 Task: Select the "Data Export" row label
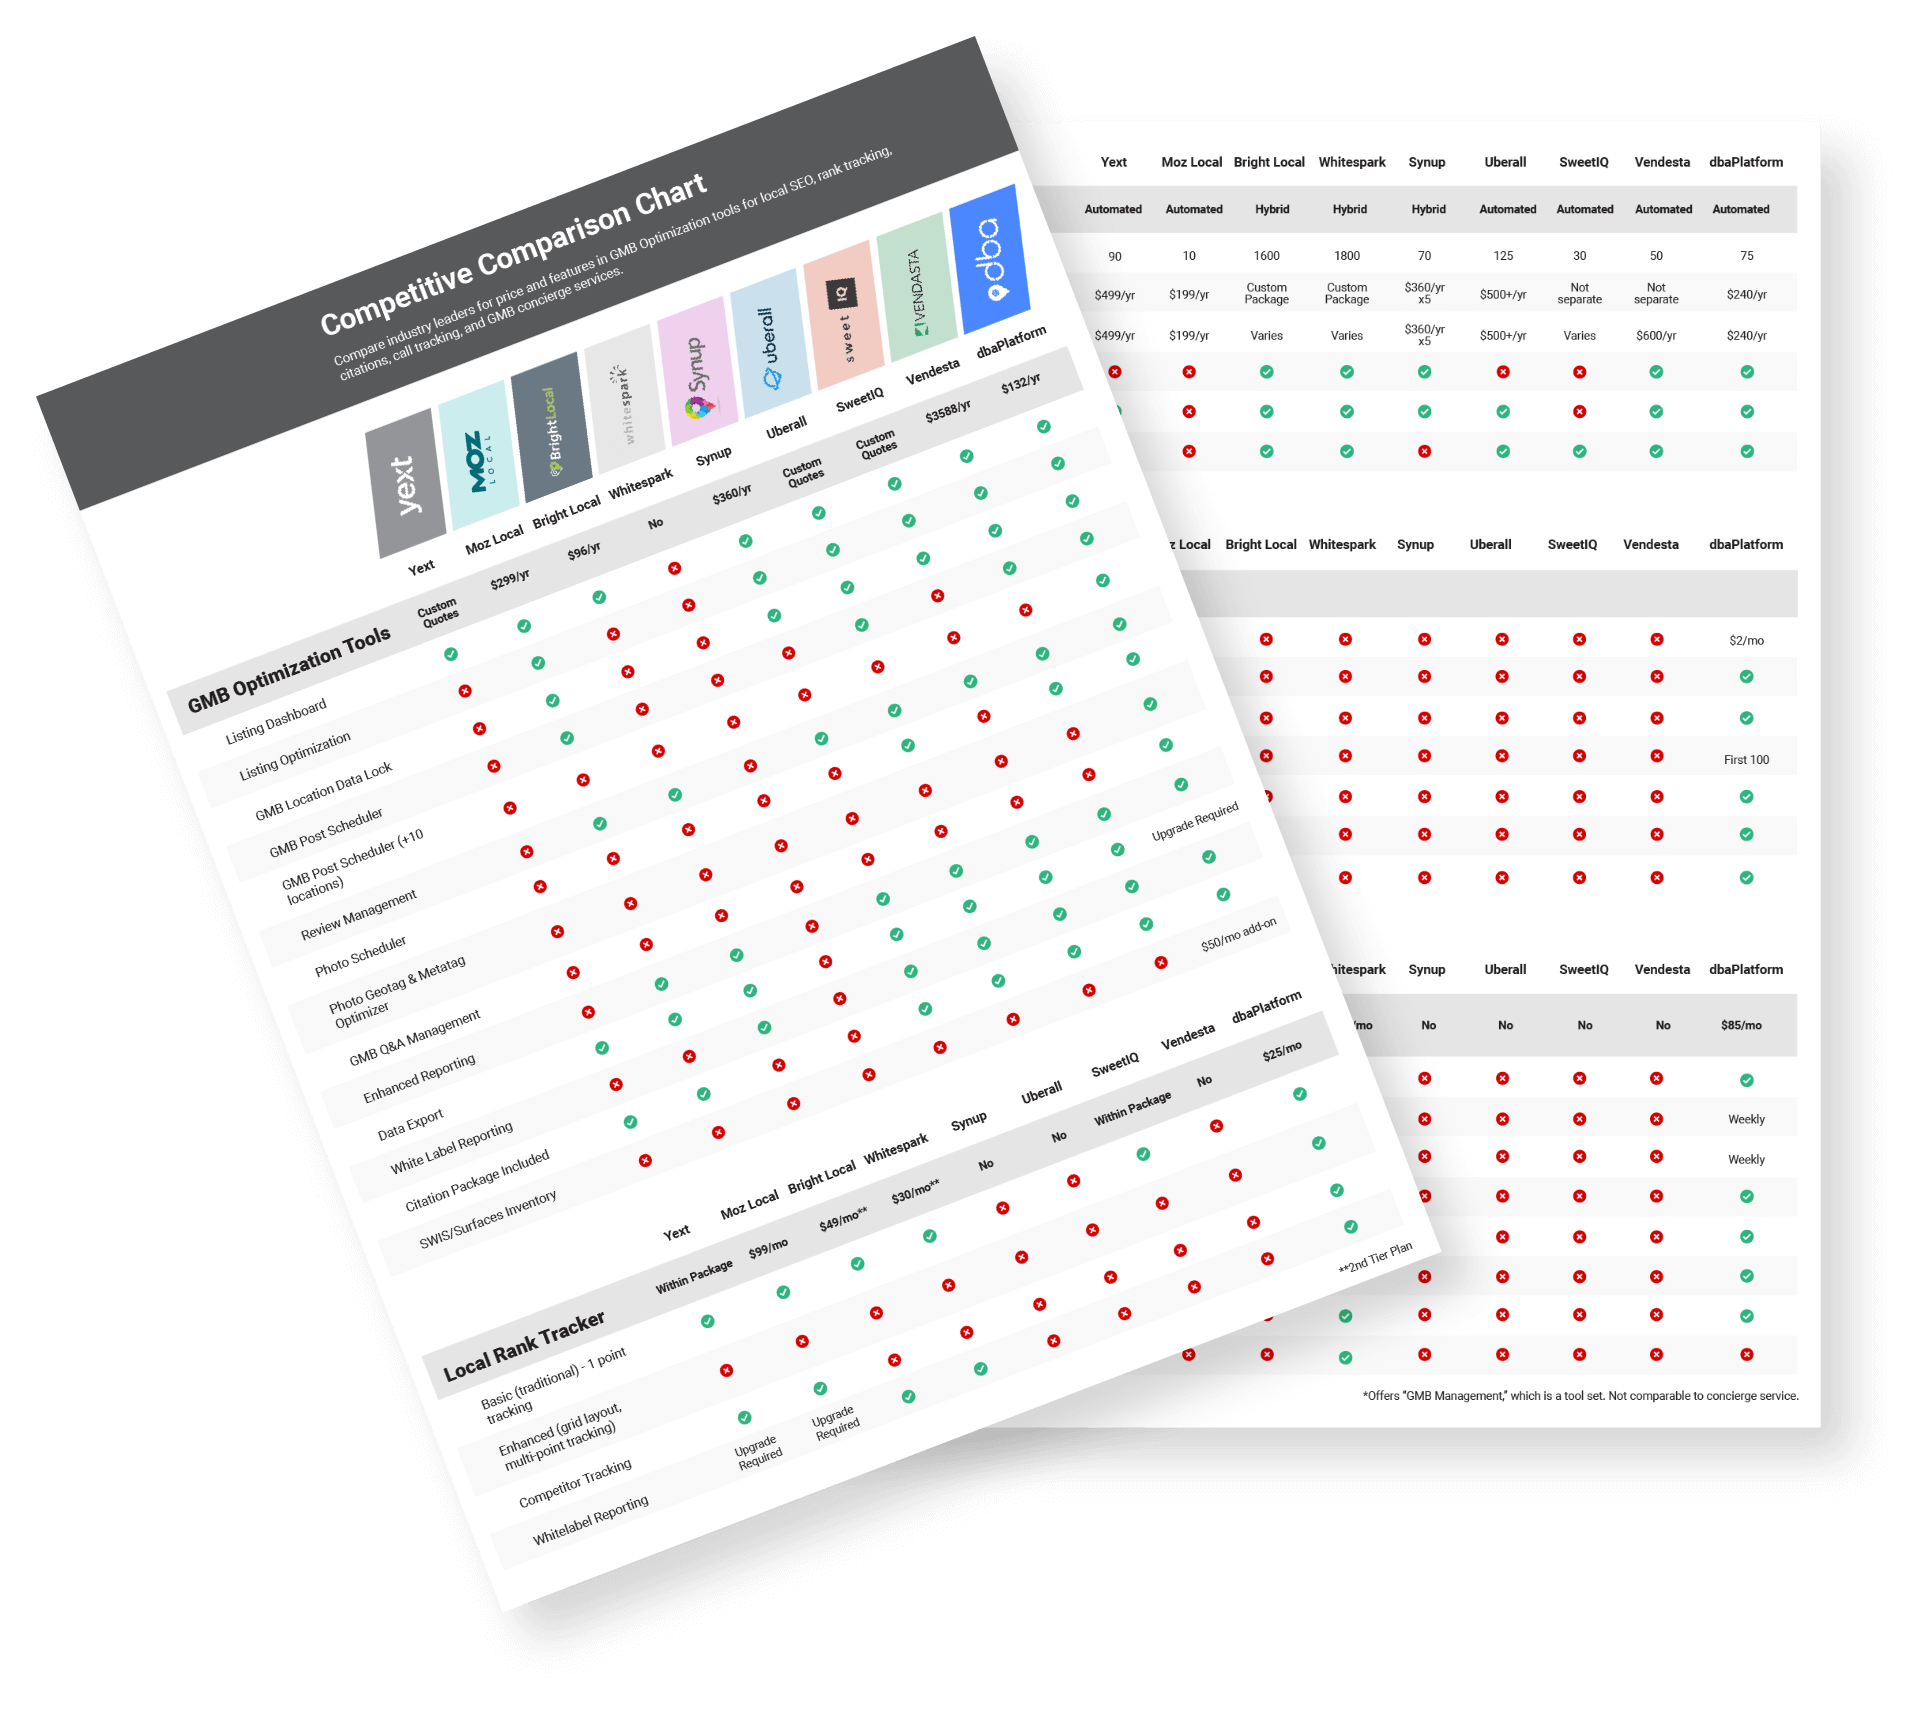click(410, 1124)
